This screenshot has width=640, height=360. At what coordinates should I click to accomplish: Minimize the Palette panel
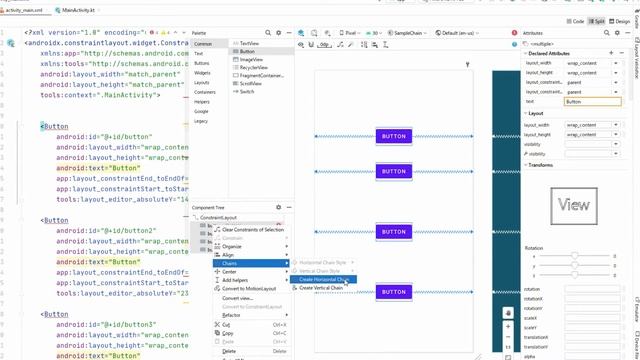pyautogui.click(x=289, y=33)
